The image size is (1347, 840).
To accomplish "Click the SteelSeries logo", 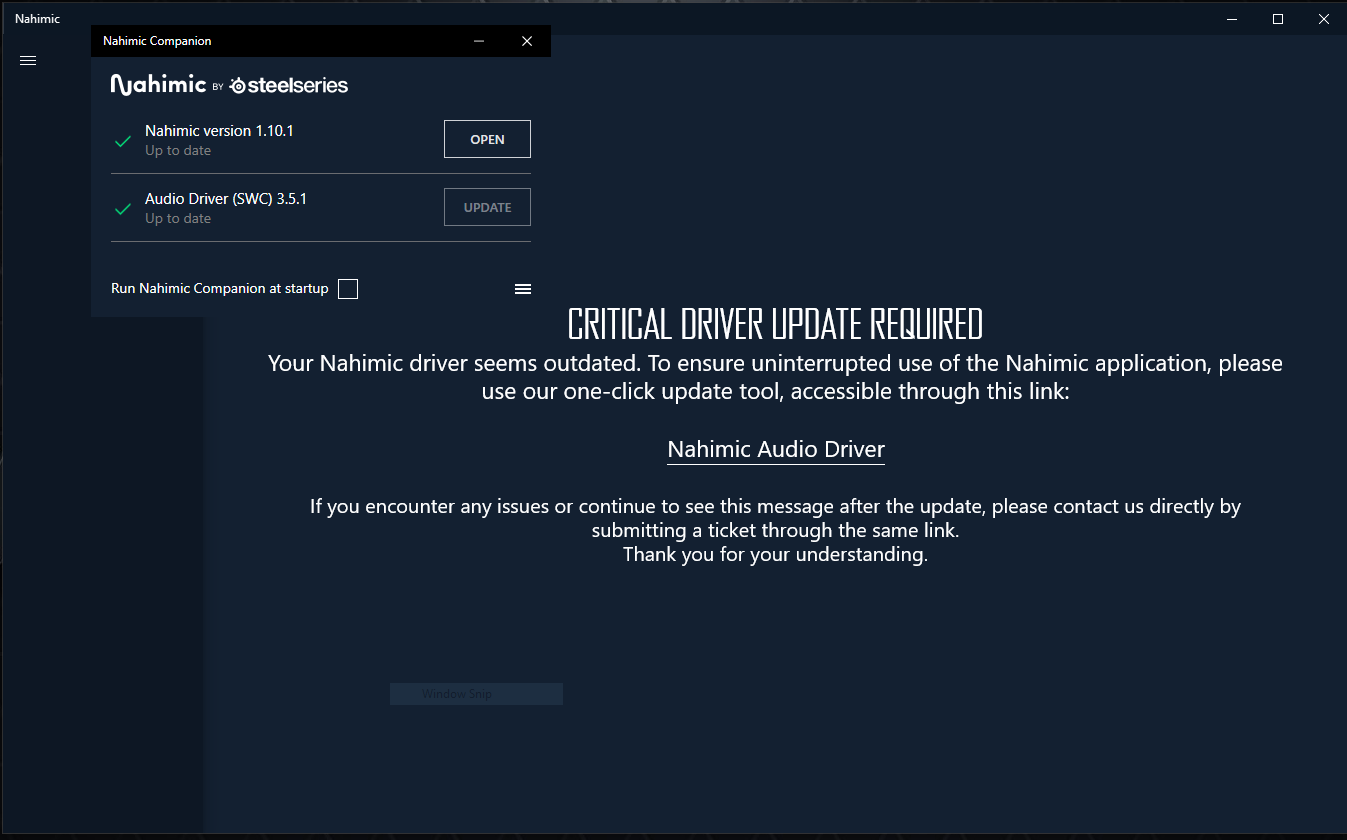I will click(x=289, y=86).
